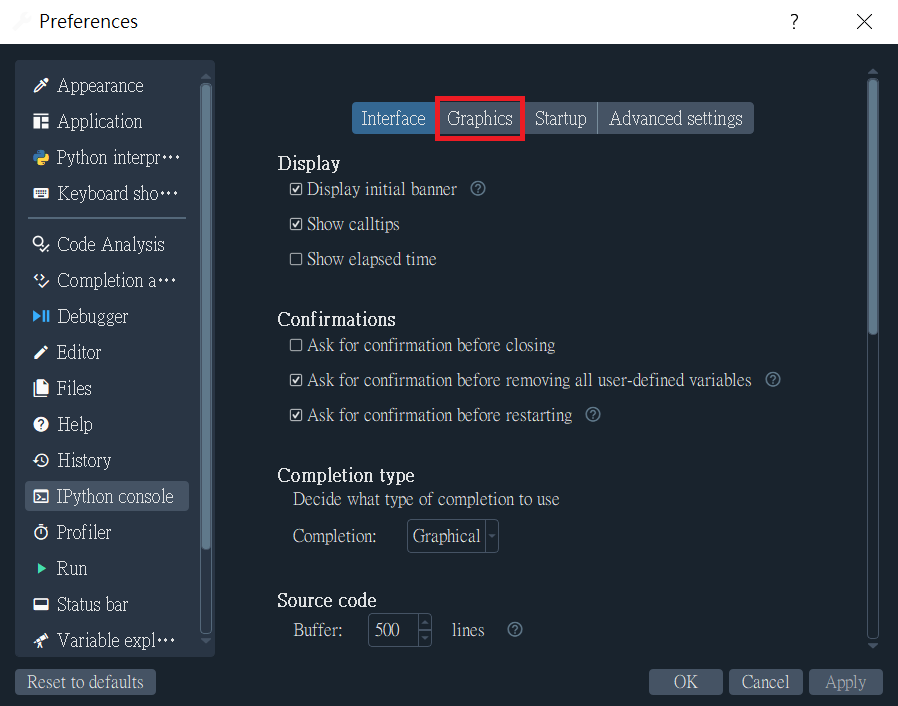The height and width of the screenshot is (706, 898).
Task: Click the Keyboard shortcuts keyboard icon
Action: [41, 194]
